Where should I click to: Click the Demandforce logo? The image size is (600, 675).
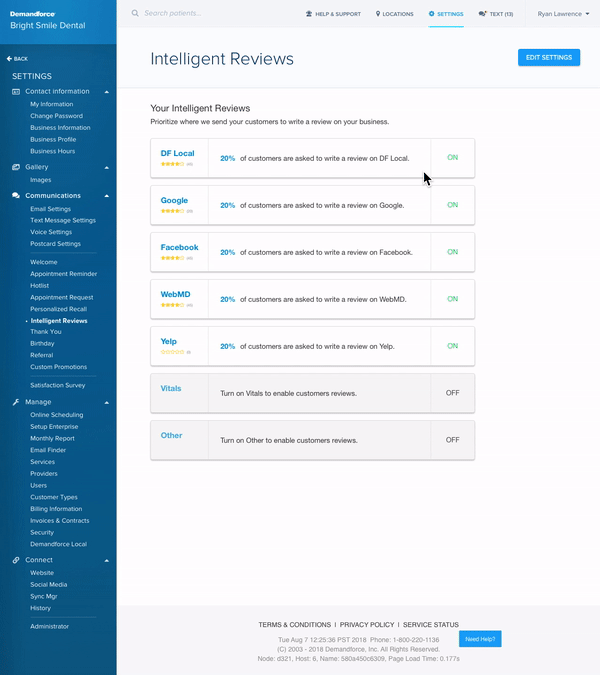(33, 14)
